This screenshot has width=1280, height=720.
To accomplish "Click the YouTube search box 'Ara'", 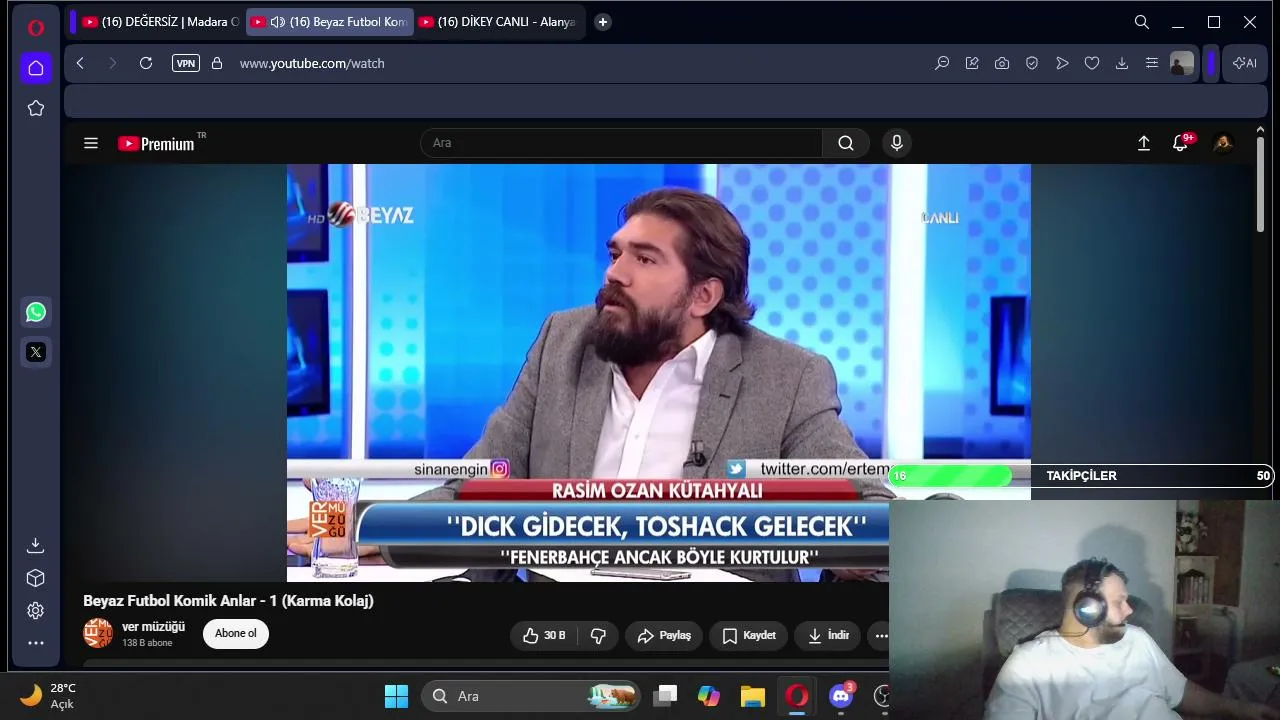I will [621, 143].
